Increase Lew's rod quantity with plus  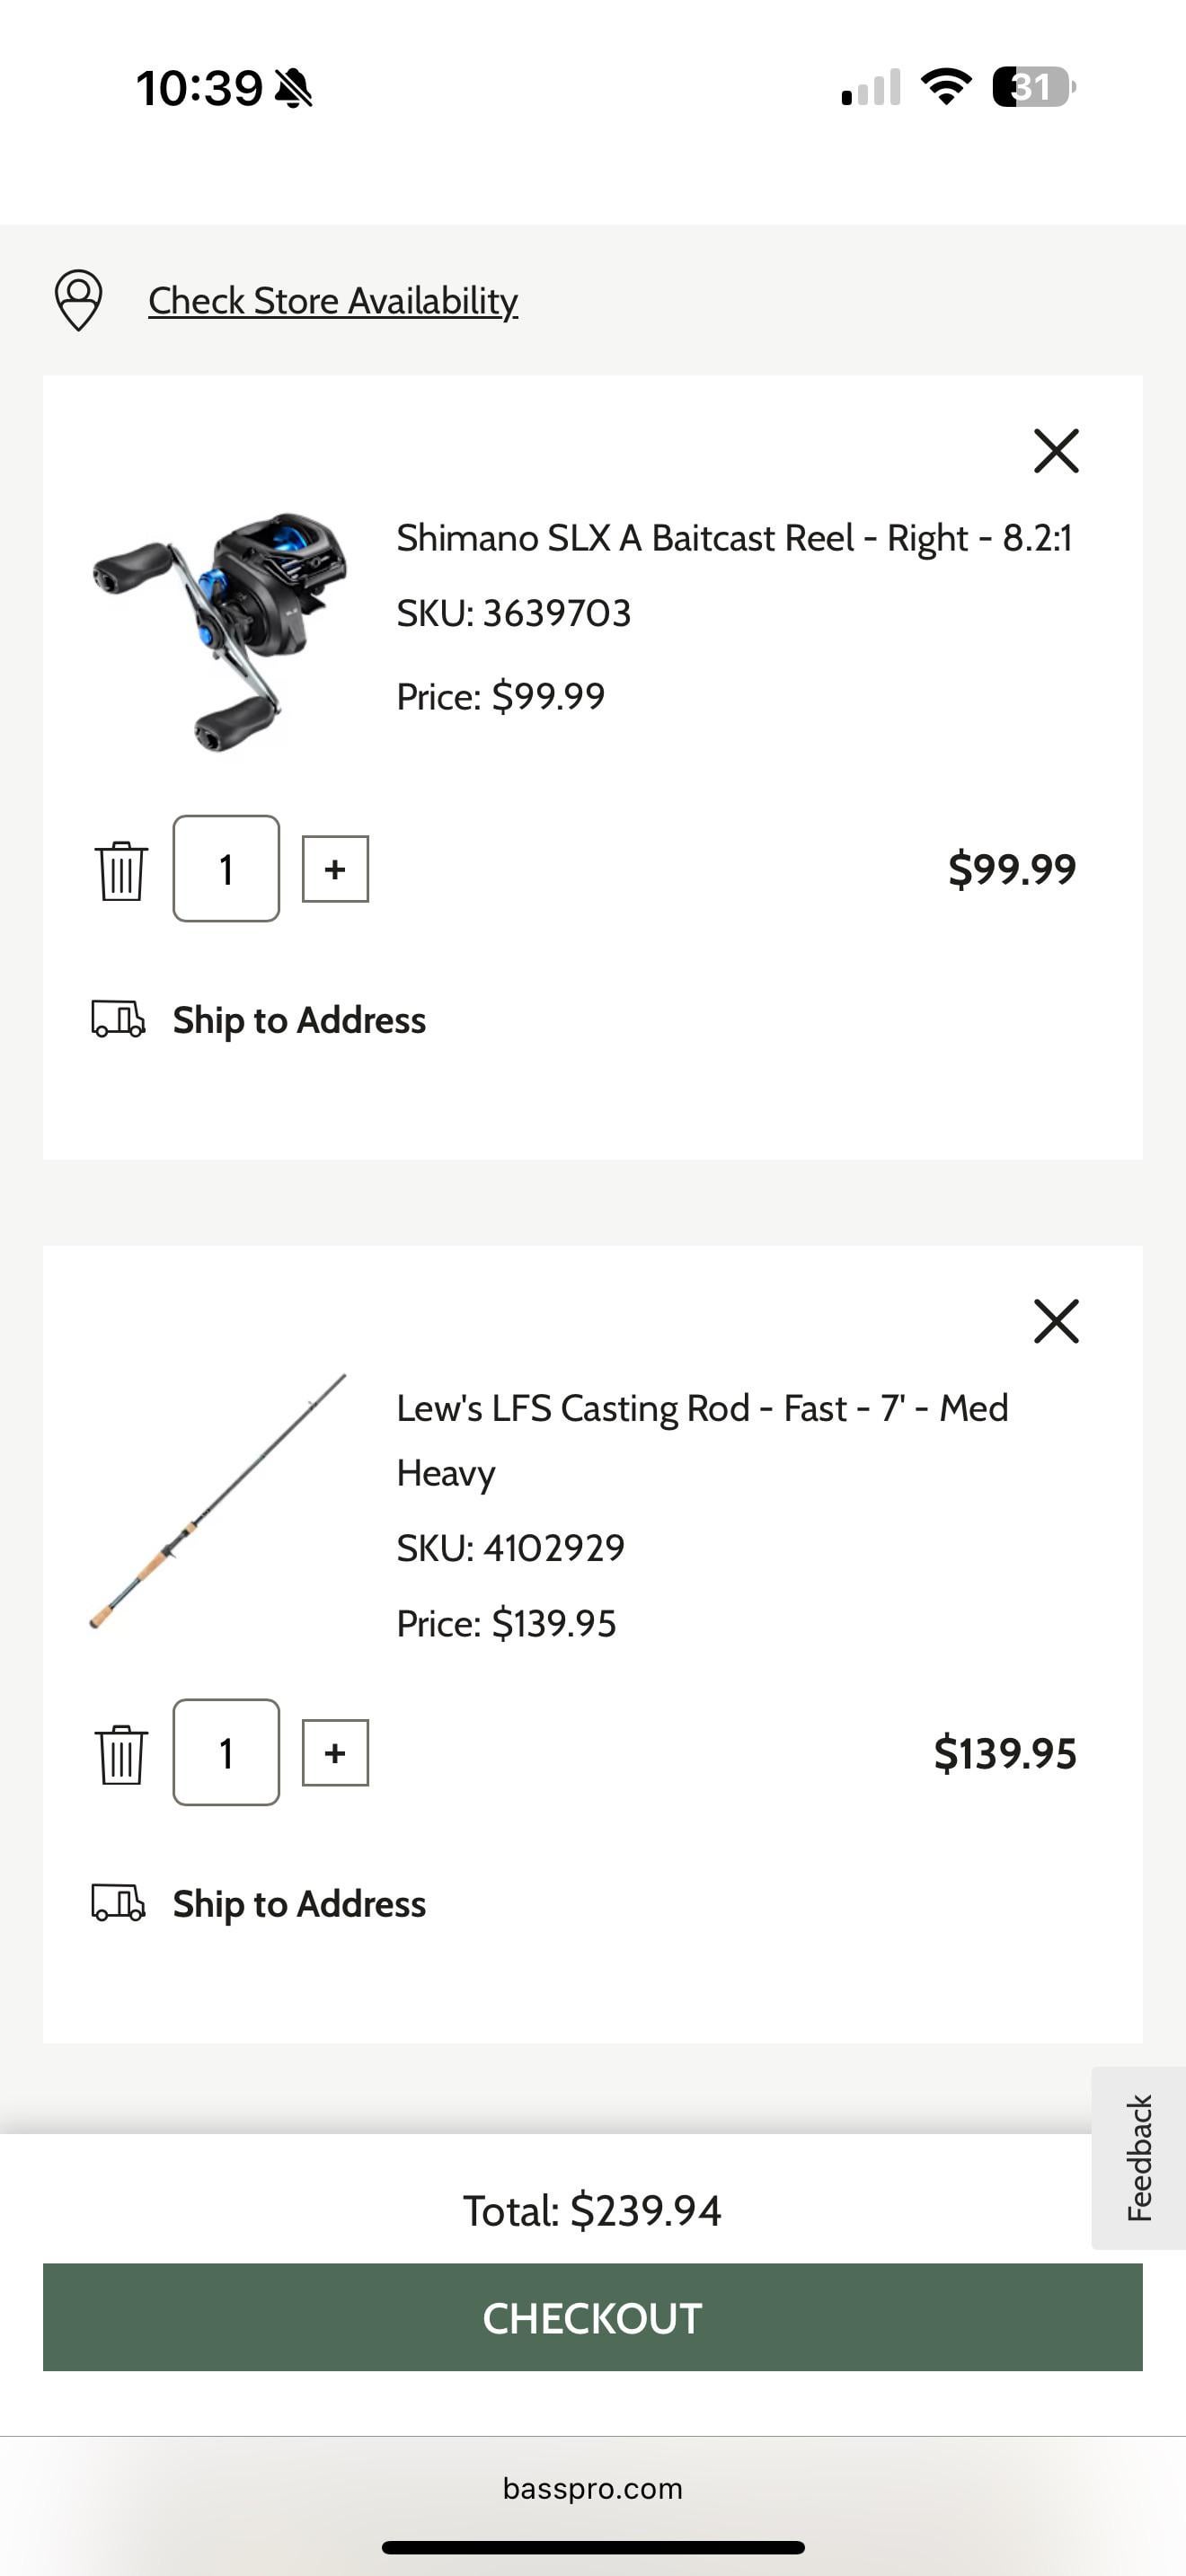click(x=335, y=1753)
